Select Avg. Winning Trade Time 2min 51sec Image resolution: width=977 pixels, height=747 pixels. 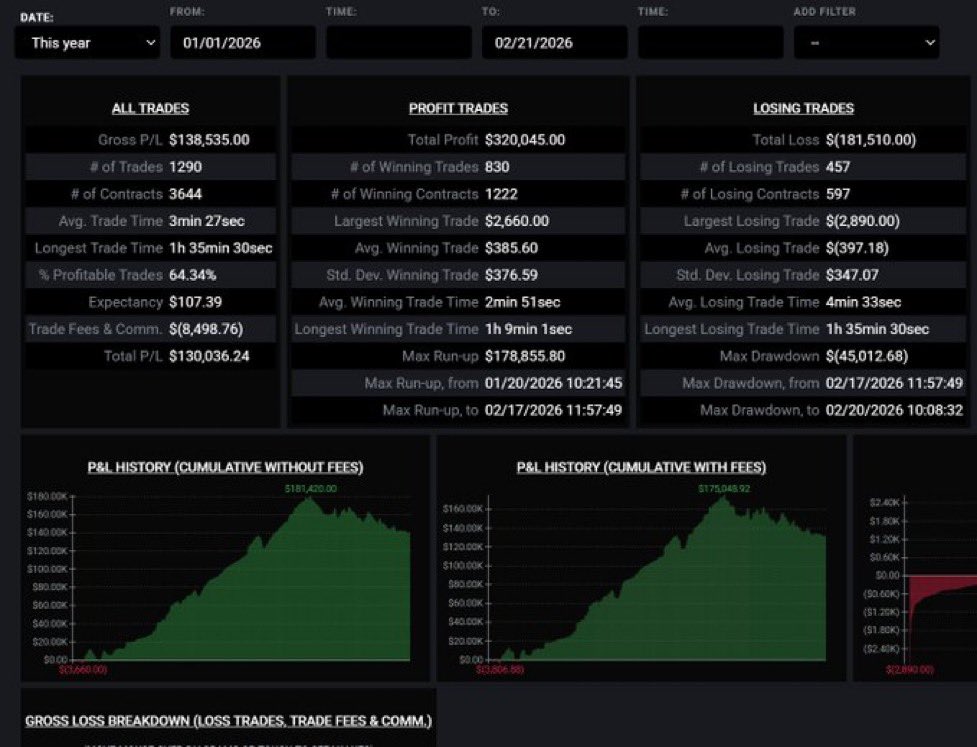522,302
